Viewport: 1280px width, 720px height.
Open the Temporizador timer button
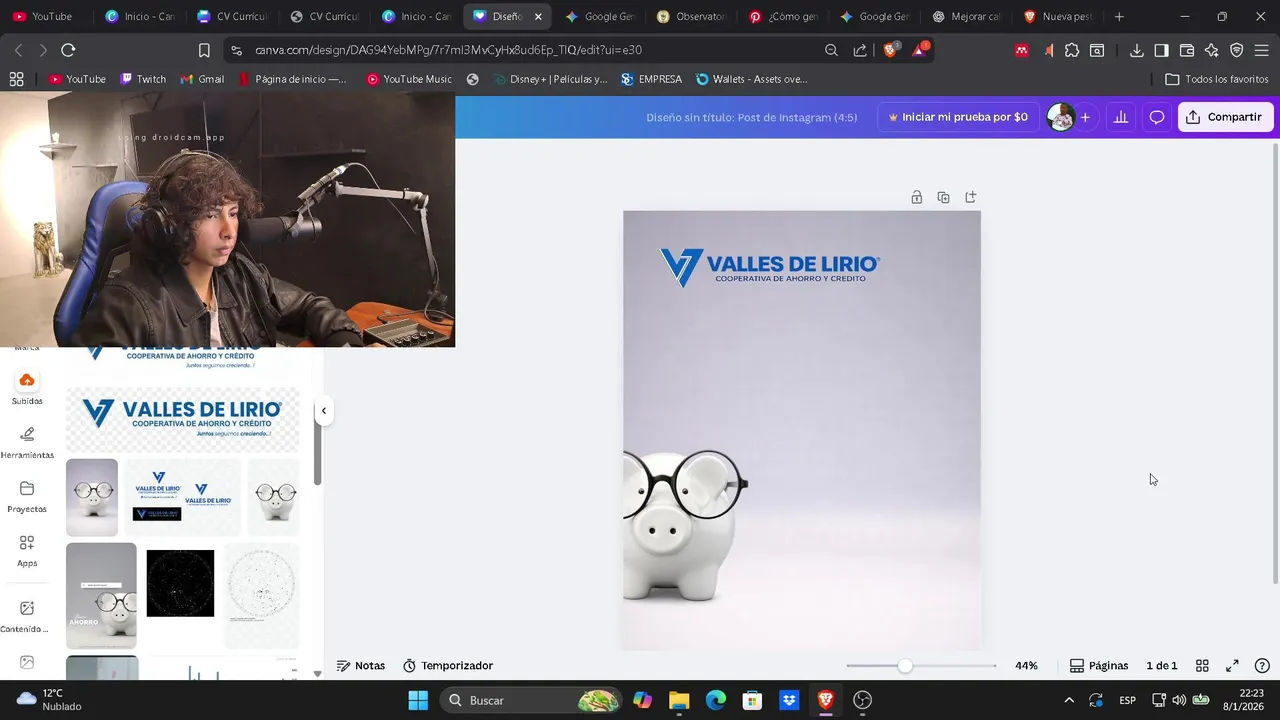(x=448, y=666)
